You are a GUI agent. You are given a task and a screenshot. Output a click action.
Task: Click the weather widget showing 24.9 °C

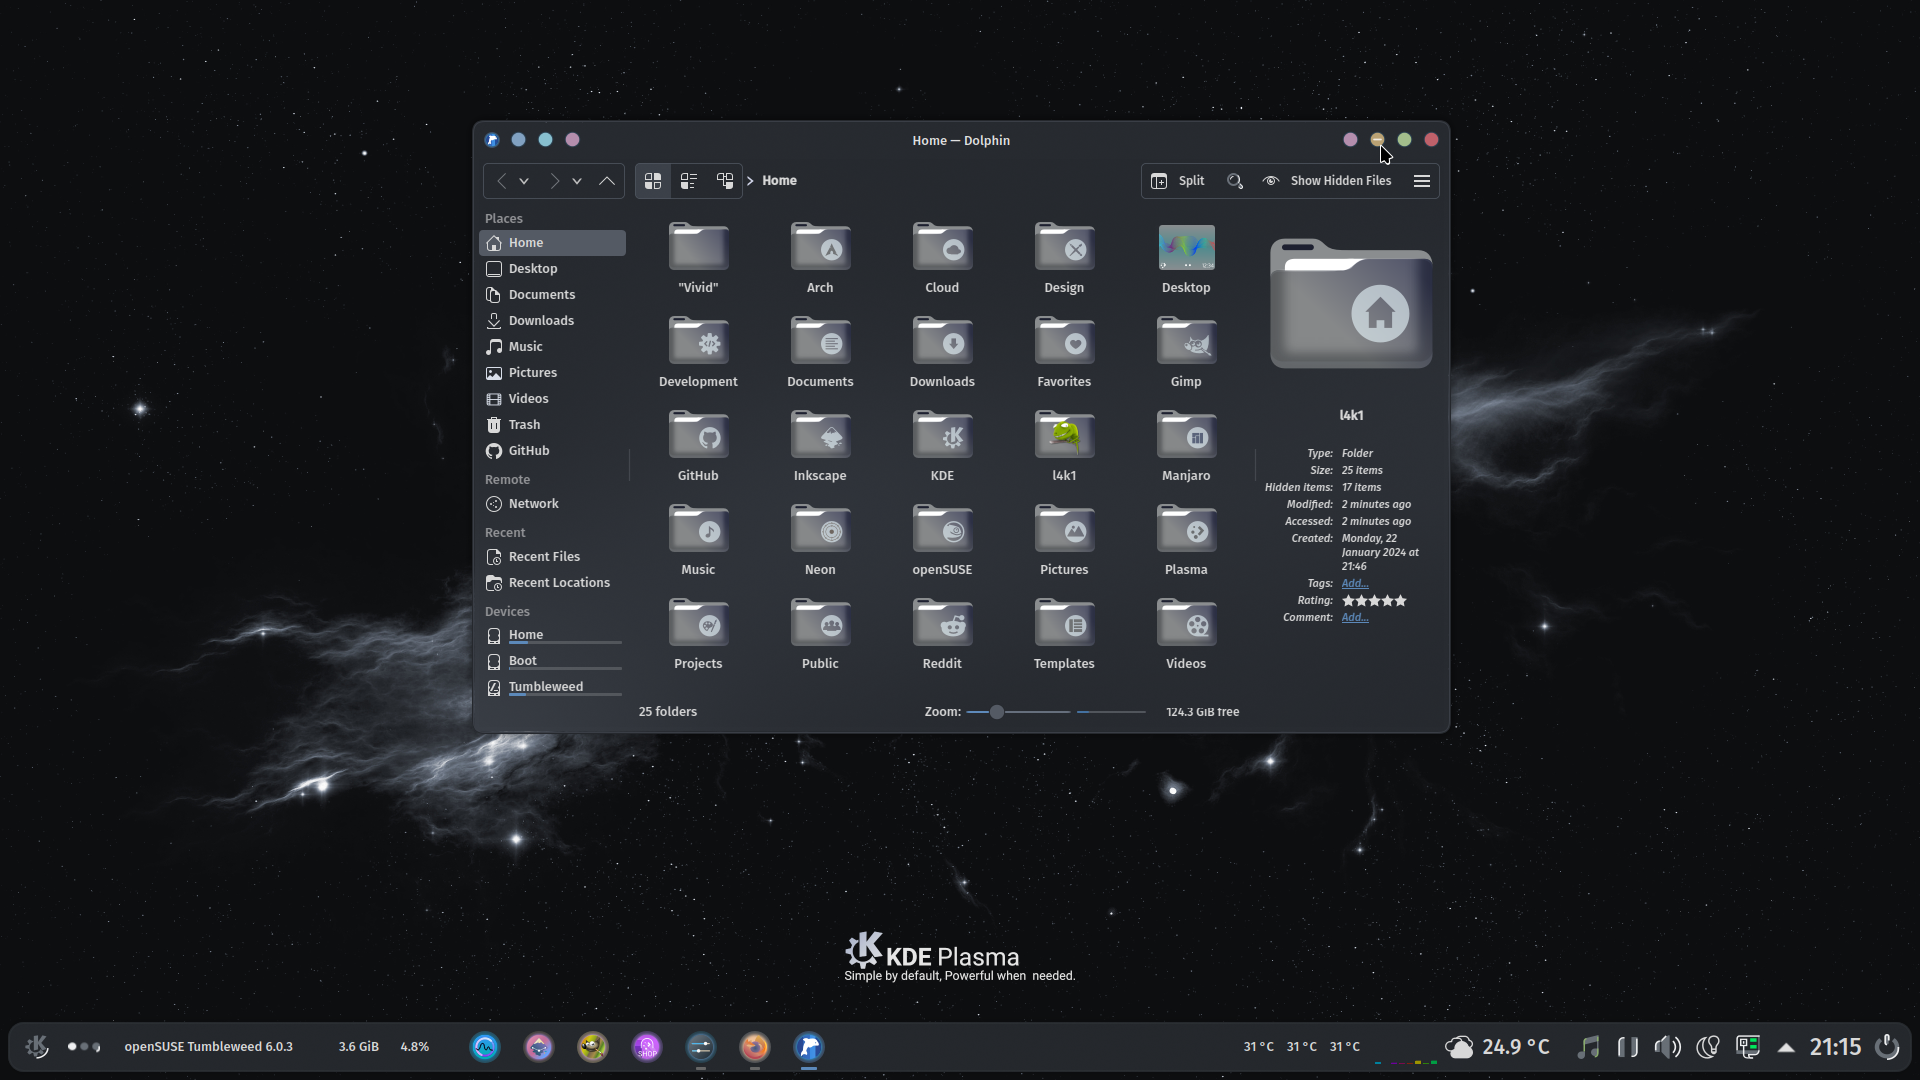1498,1047
